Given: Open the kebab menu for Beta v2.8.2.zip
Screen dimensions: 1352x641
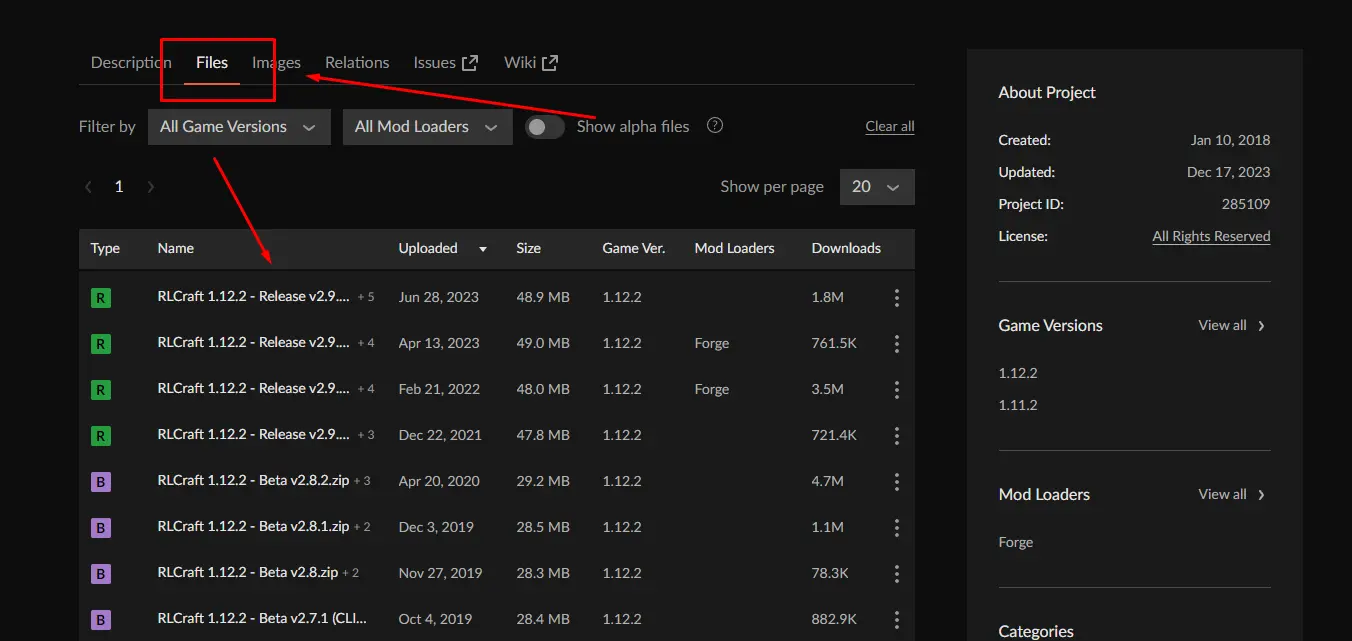Looking at the screenshot, I should coord(896,481).
